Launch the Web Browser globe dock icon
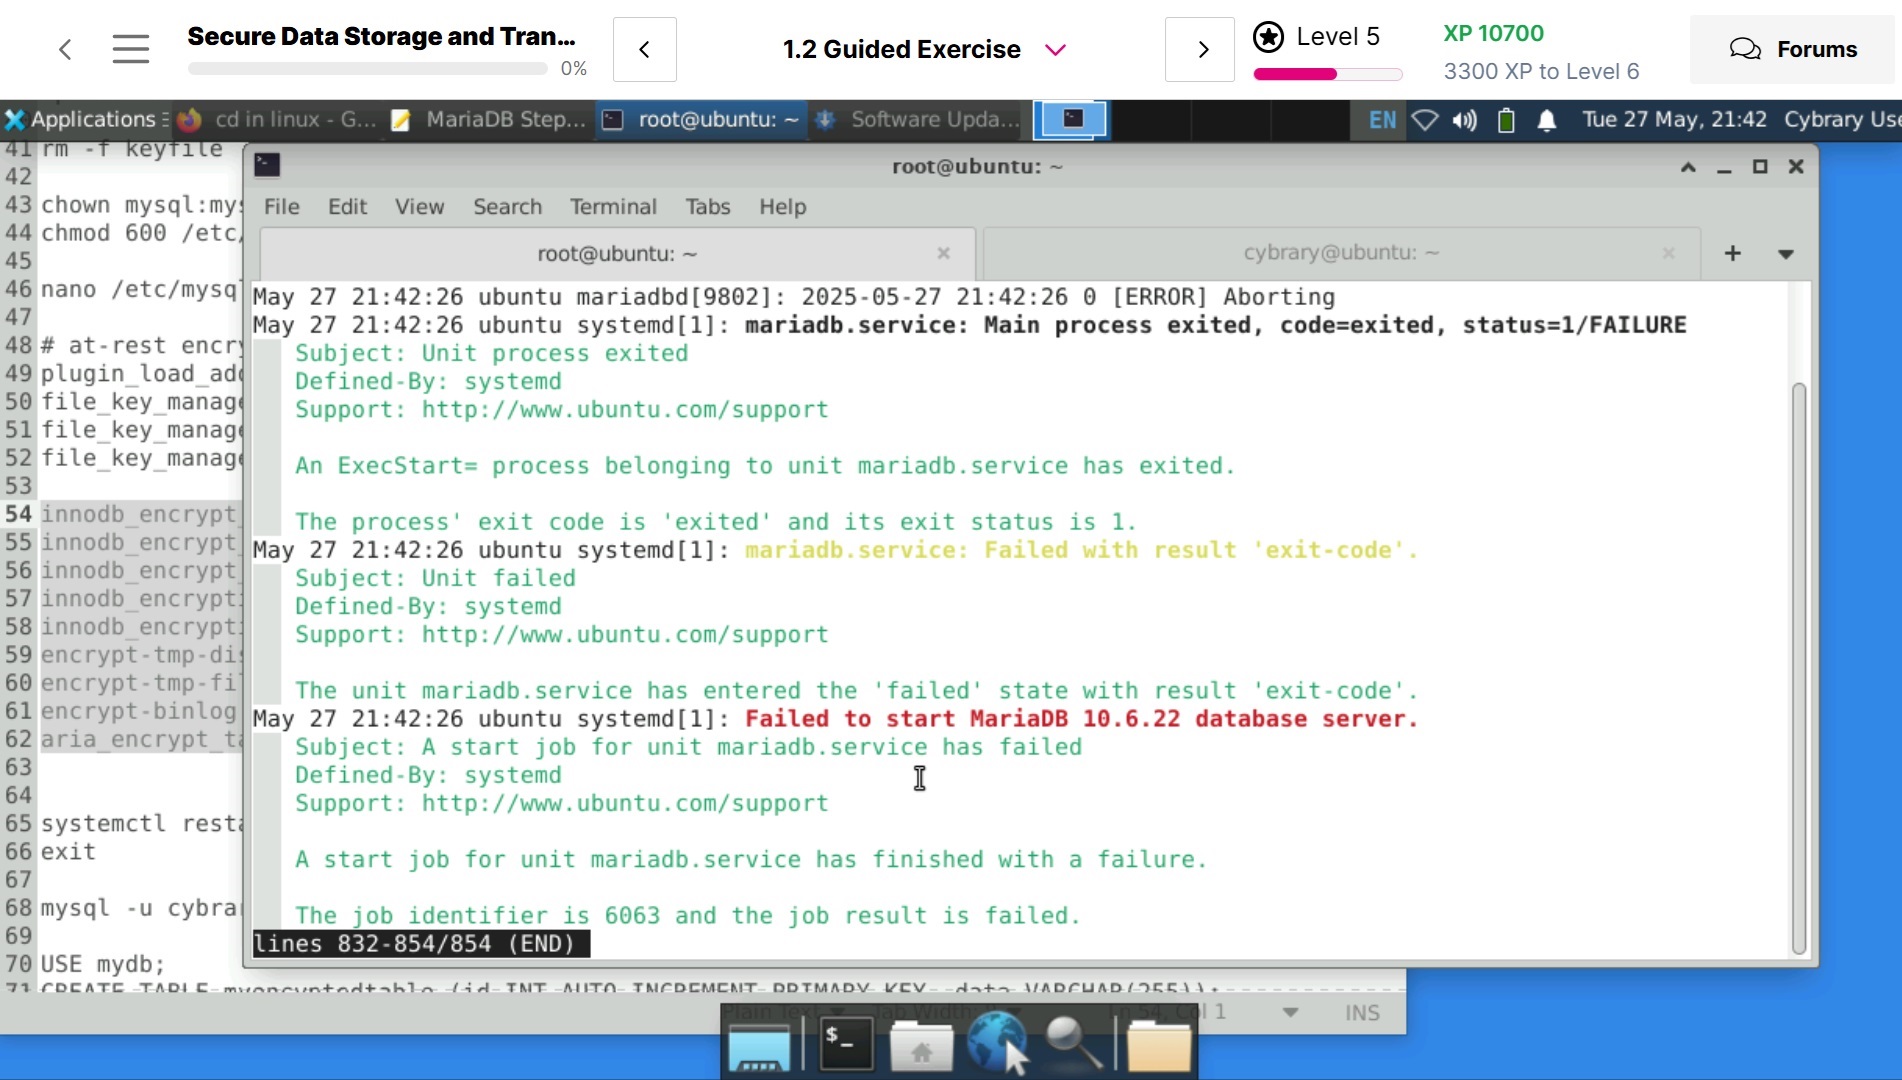 click(x=996, y=1042)
